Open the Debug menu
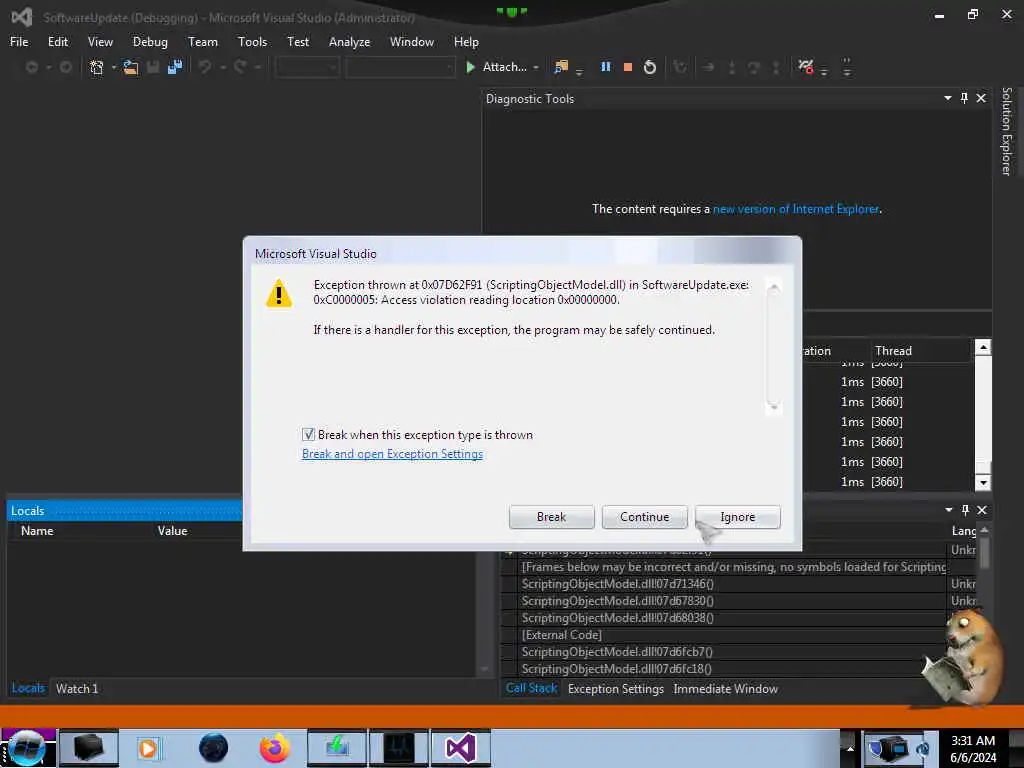Viewport: 1024px width, 768px height. pos(150,42)
